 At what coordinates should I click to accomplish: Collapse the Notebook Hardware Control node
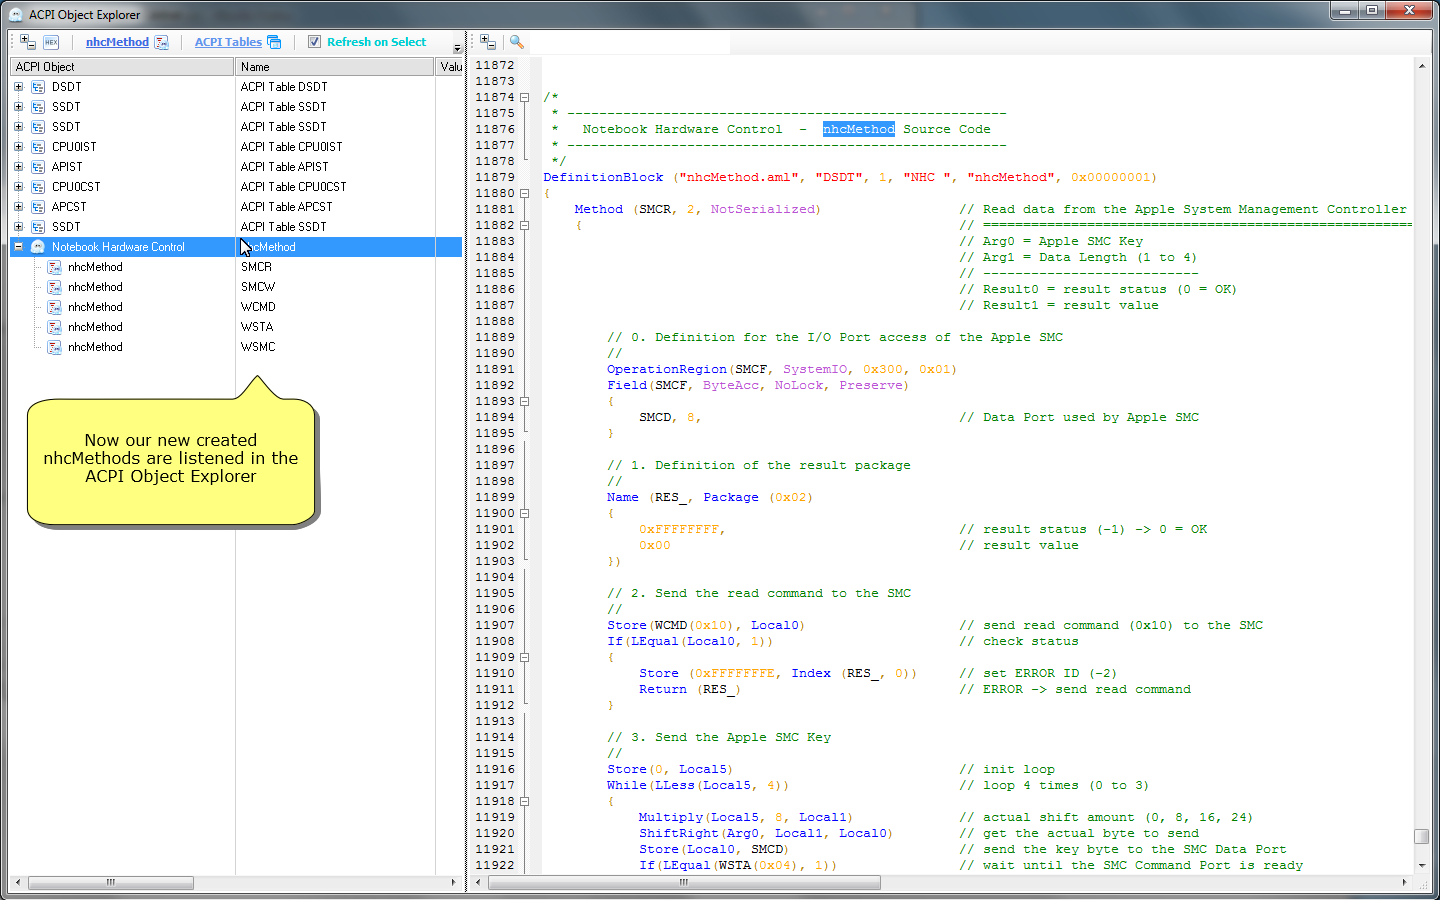(18, 247)
